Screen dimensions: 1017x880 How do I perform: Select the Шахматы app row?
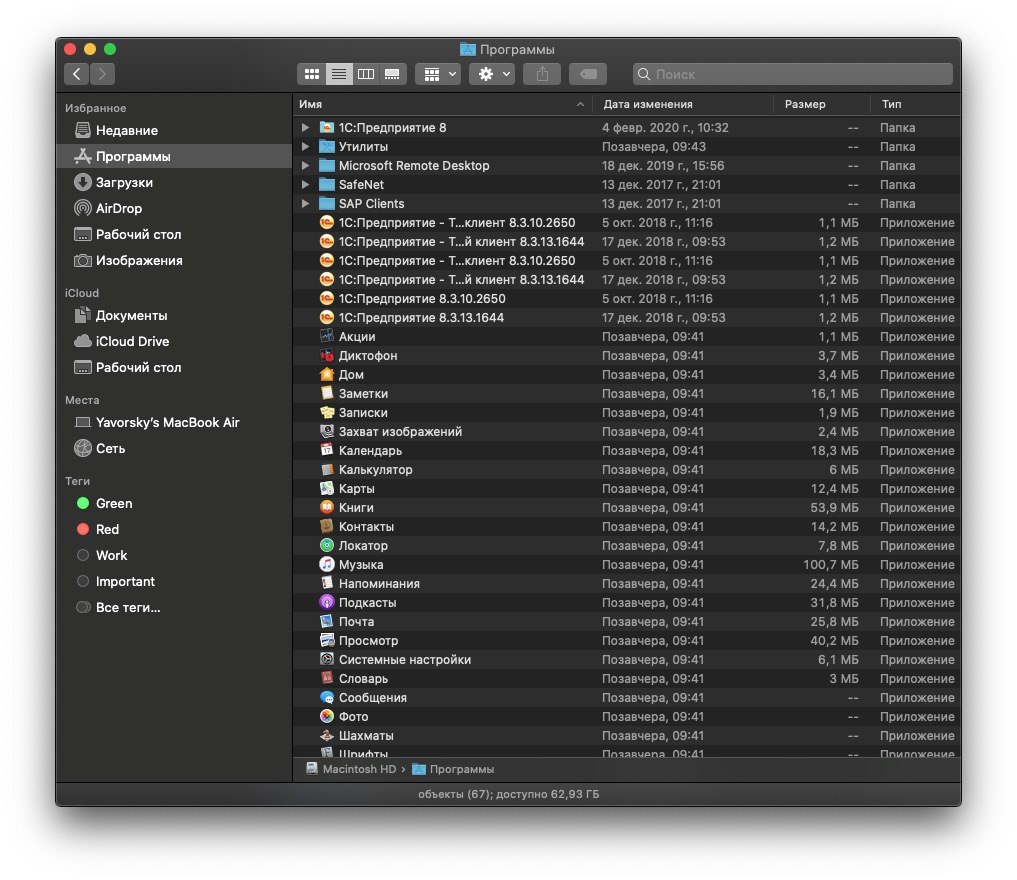pyautogui.click(x=627, y=735)
